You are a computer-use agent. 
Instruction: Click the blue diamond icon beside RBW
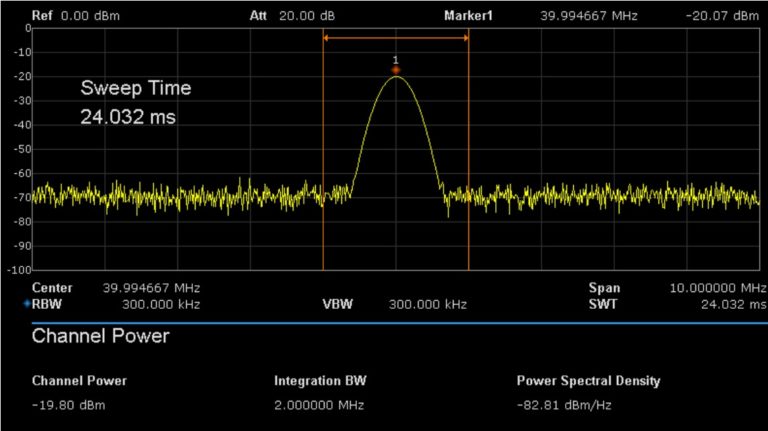coord(27,304)
